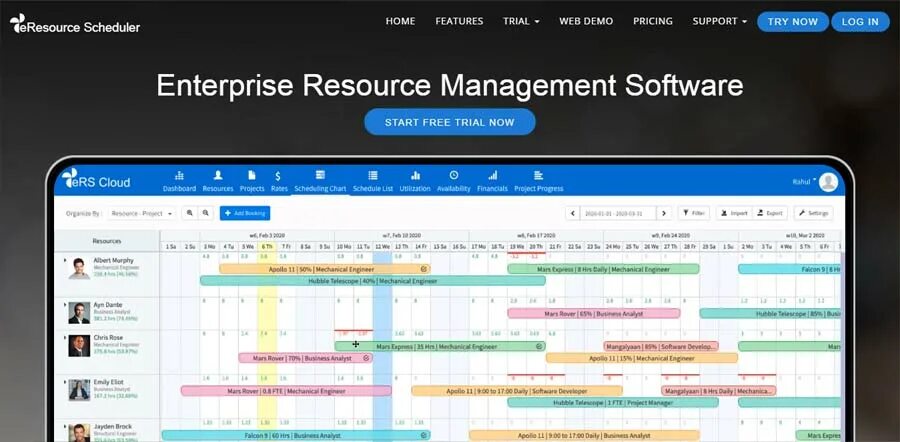900x442 pixels.
Task: Expand Chris Rose's resource row
Action: coord(64,338)
